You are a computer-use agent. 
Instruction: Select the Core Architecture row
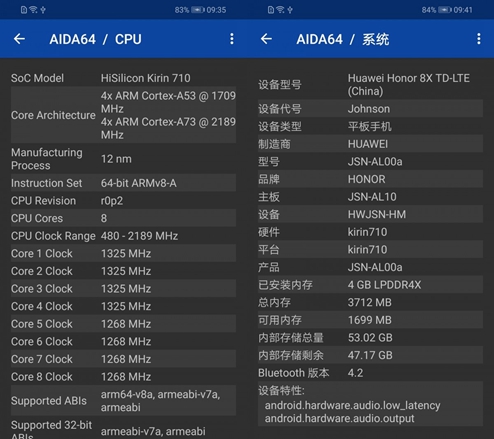[123, 115]
